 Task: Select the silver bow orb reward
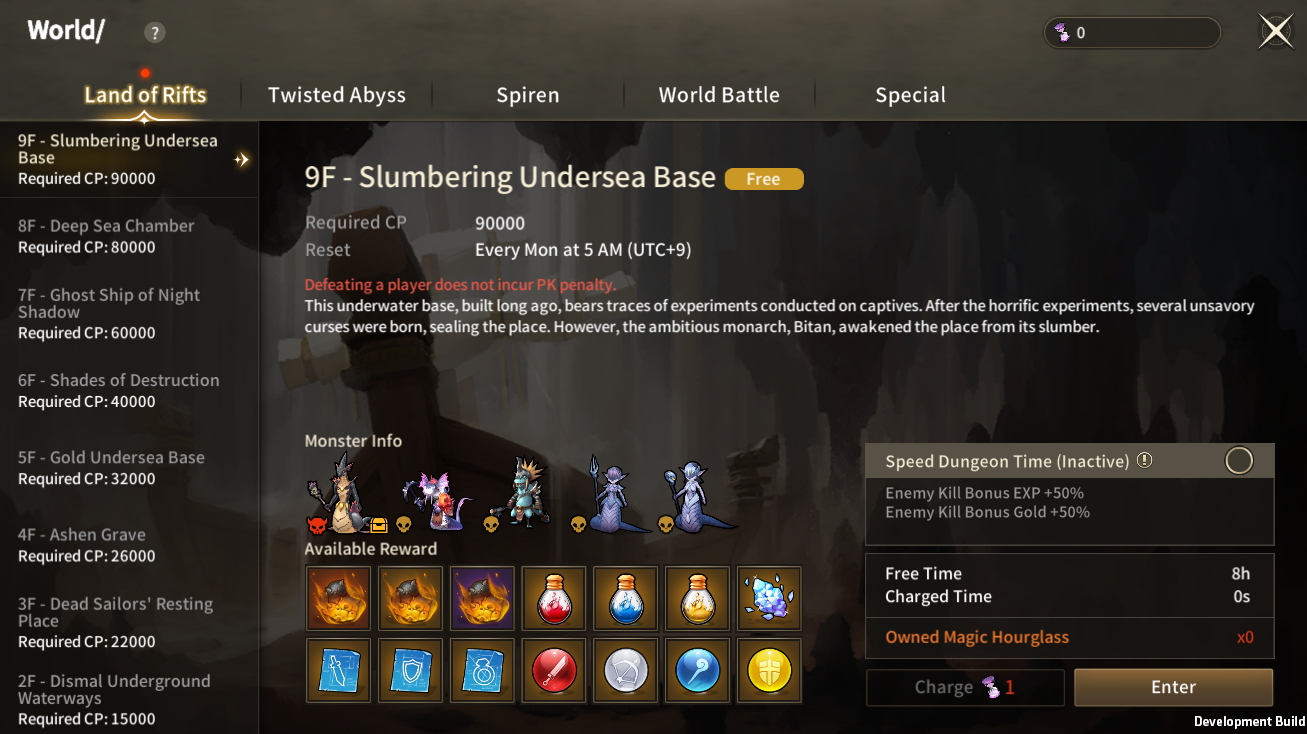pos(627,671)
